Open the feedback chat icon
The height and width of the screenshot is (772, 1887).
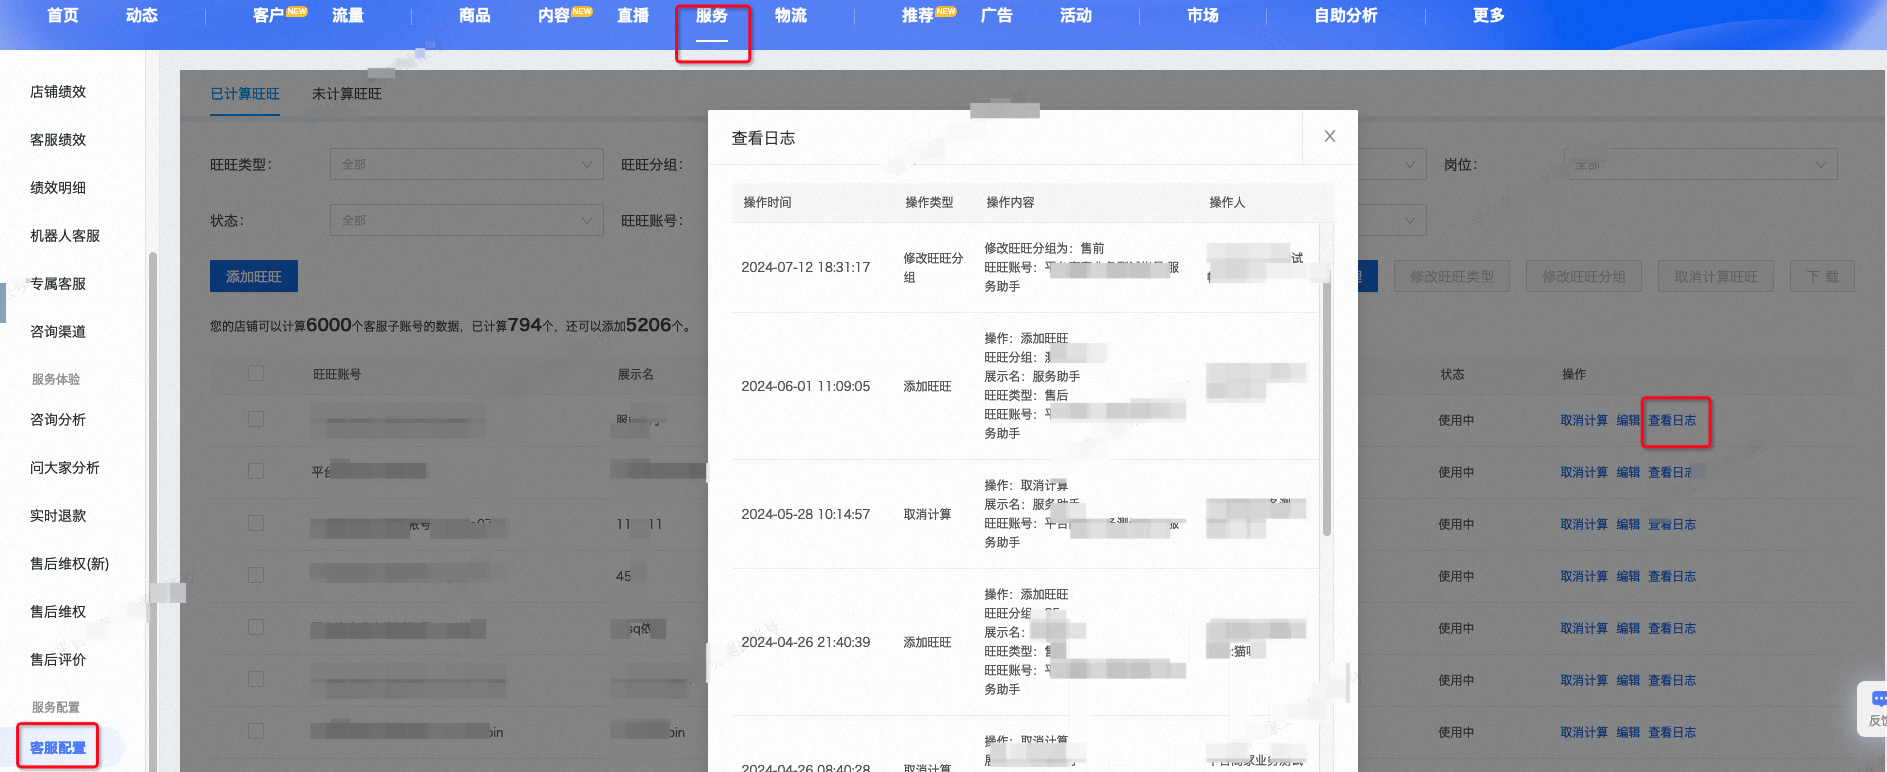(x=1877, y=699)
